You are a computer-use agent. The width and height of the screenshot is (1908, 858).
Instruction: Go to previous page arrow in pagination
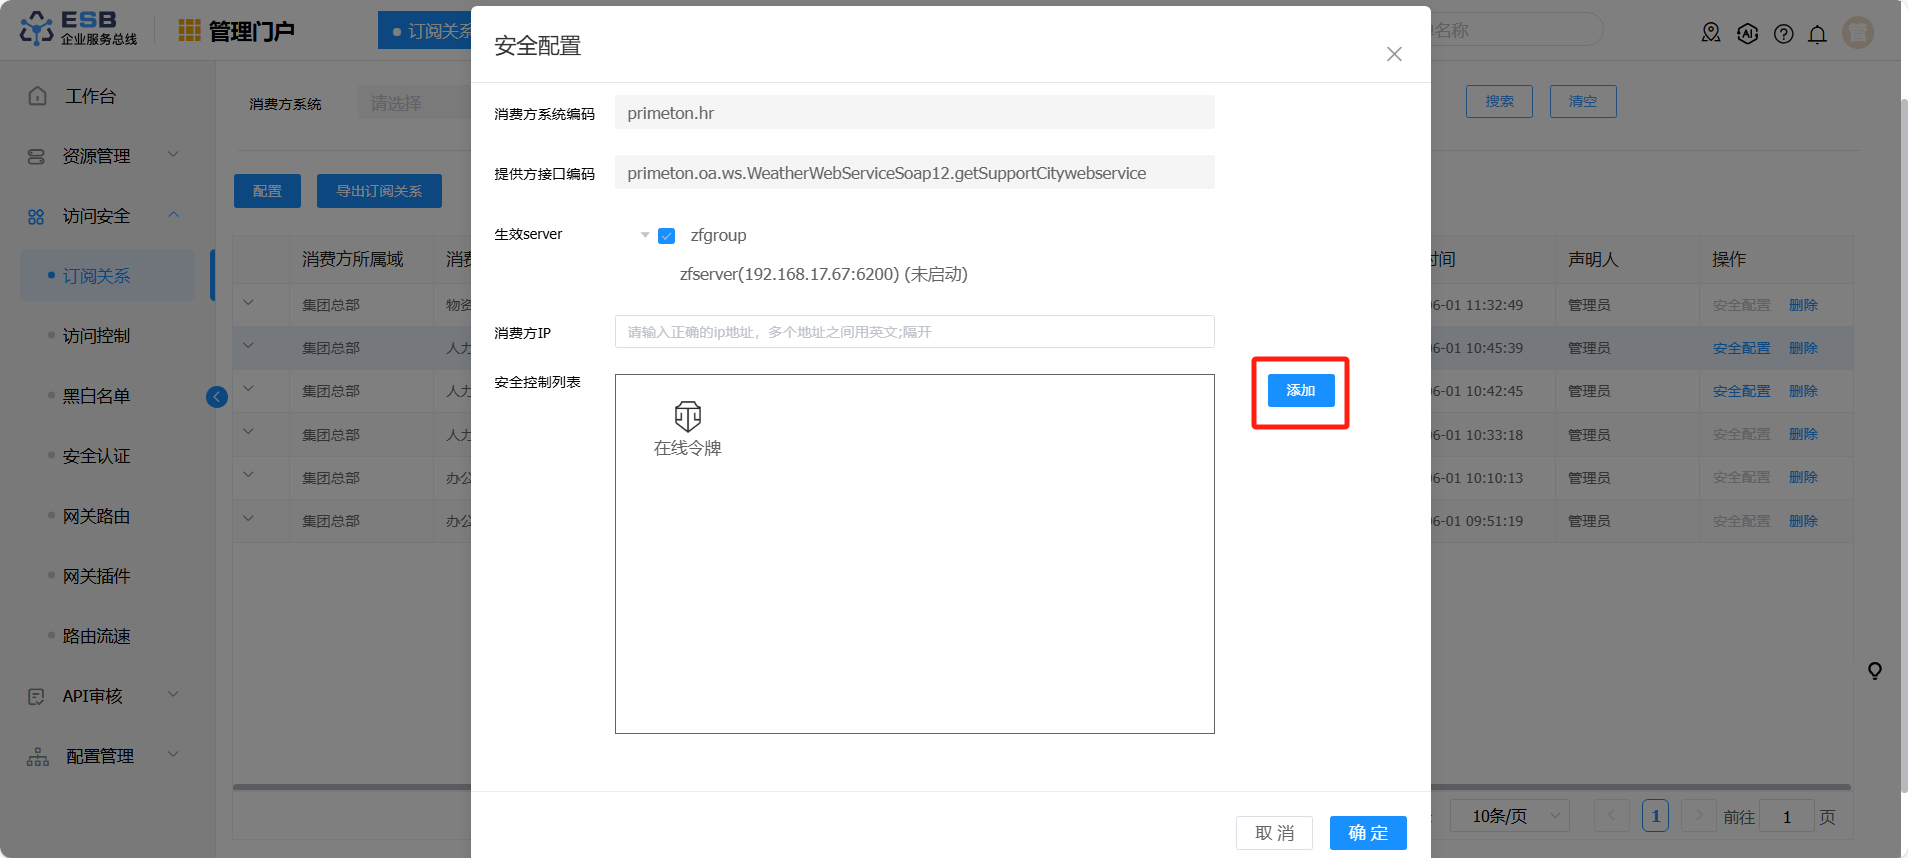pos(1611,816)
